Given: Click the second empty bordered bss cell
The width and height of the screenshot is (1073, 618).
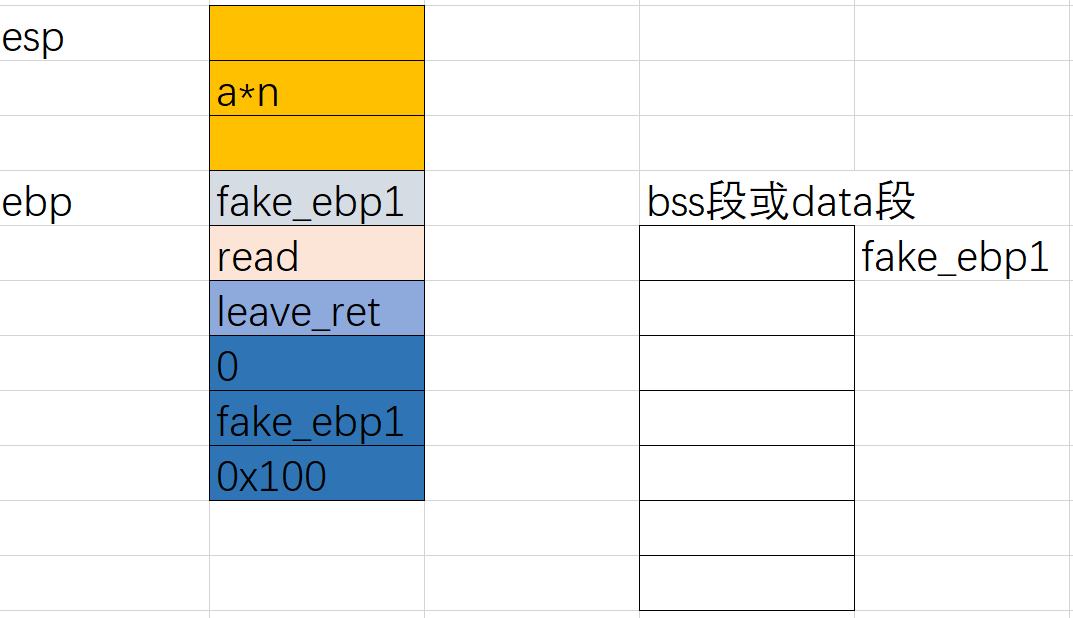Looking at the screenshot, I should pos(746,308).
